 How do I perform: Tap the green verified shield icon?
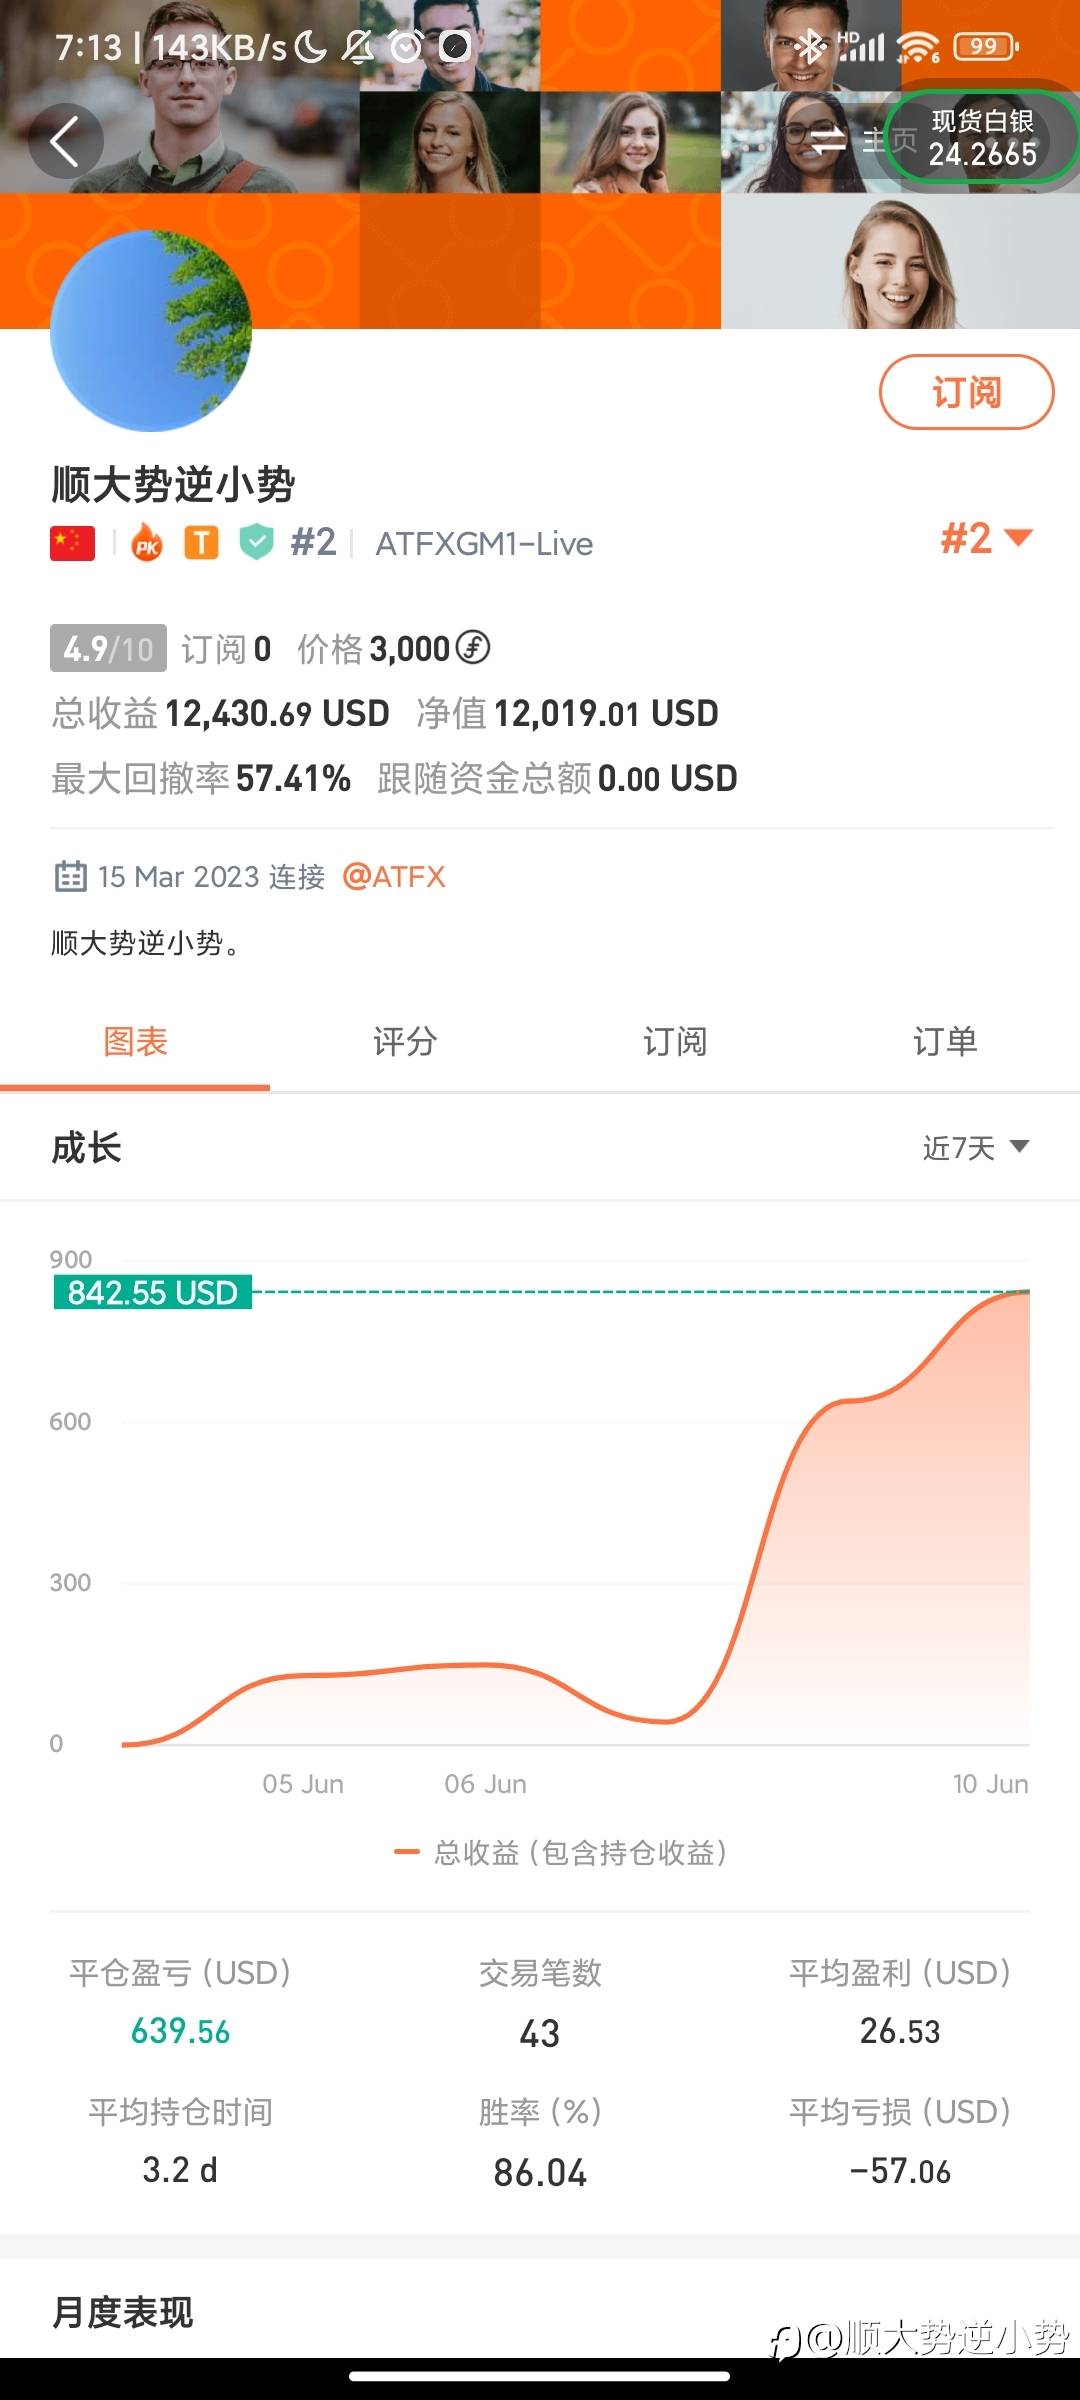coord(257,542)
